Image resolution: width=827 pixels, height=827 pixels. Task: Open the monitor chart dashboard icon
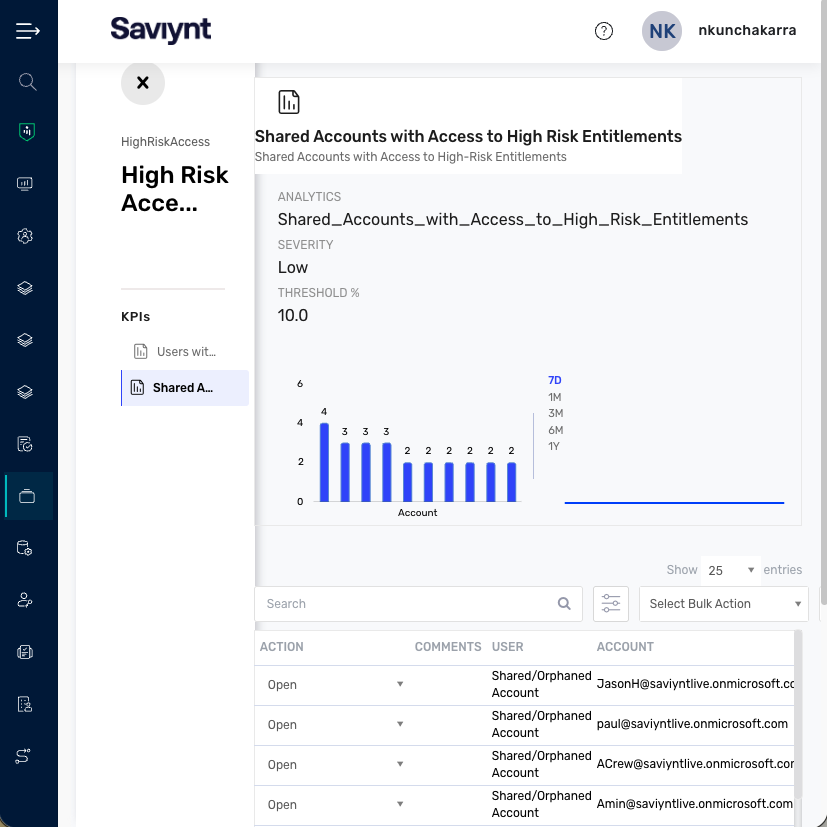click(x=25, y=184)
